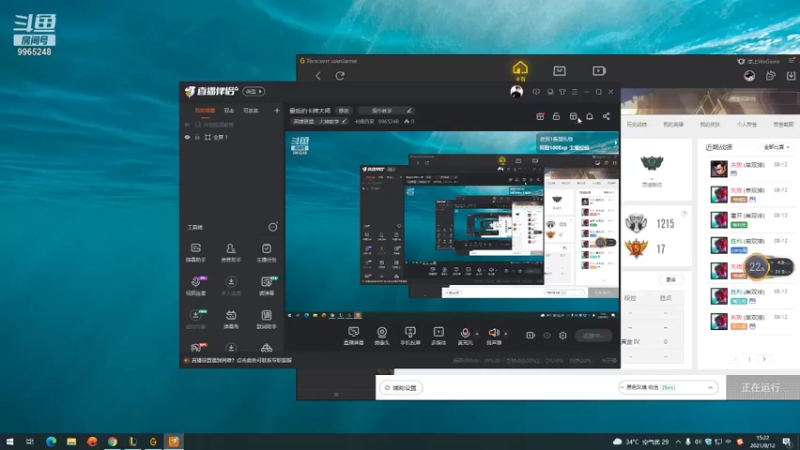800x450 pixels.
Task: Toggle the preview eye icon in bottom toolbar
Action: point(547,335)
